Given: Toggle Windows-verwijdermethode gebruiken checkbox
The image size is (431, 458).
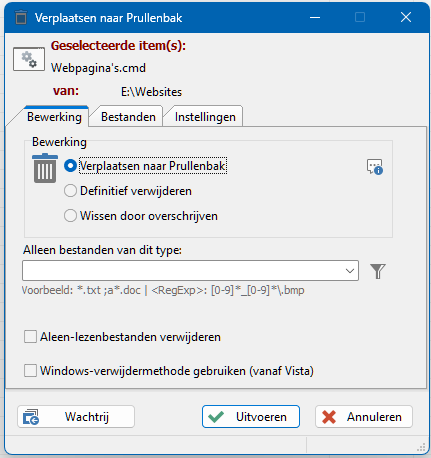Looking at the screenshot, I should coord(30,371).
